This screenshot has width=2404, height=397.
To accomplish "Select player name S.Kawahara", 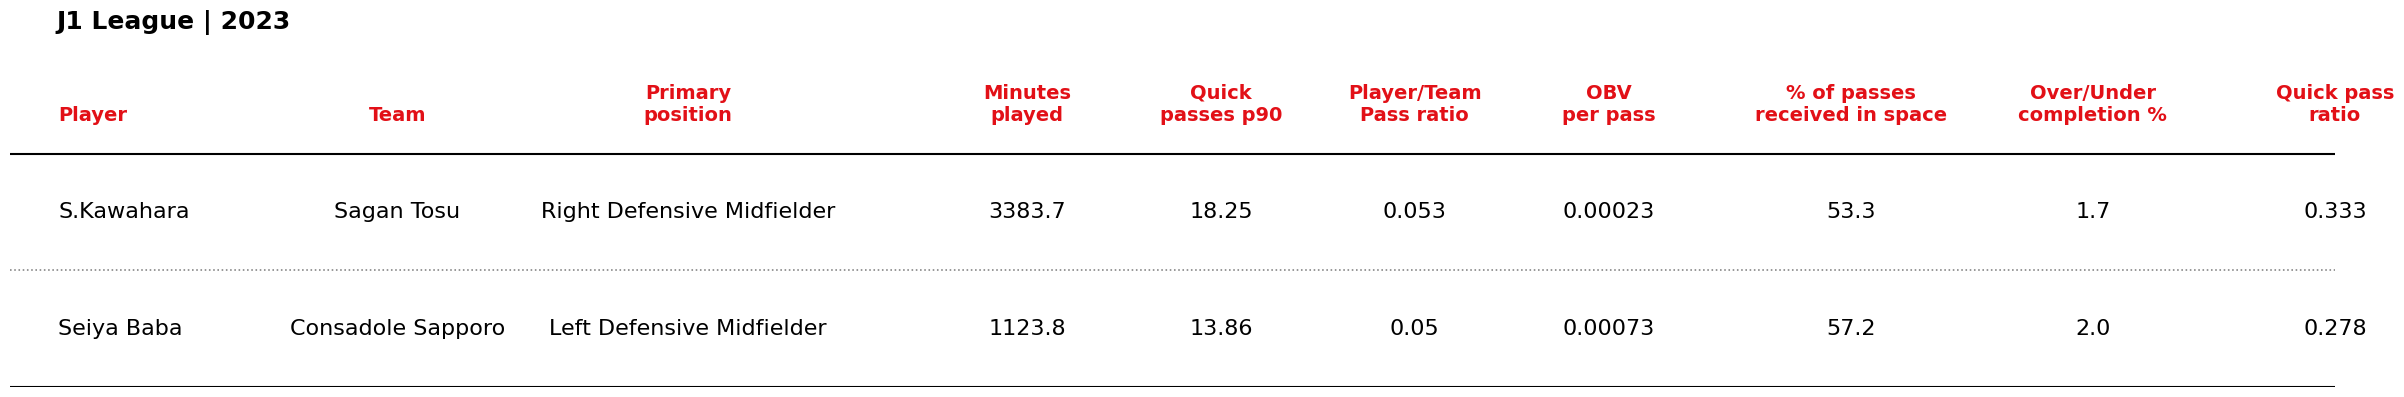I will tap(124, 212).
